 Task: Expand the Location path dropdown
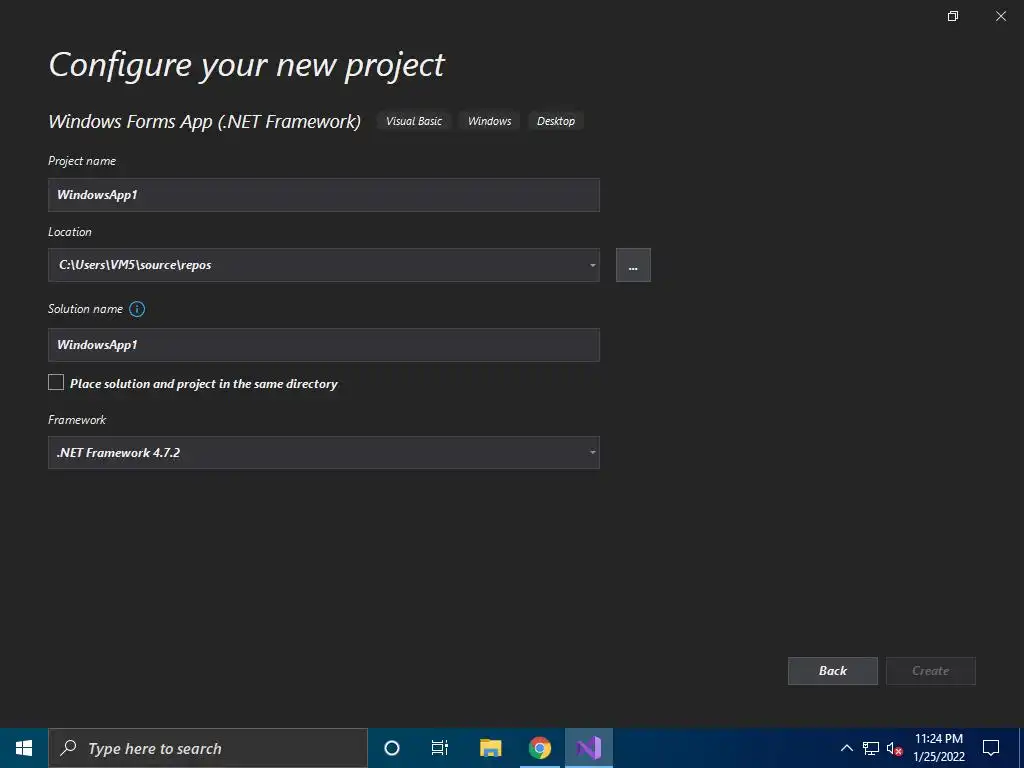592,265
